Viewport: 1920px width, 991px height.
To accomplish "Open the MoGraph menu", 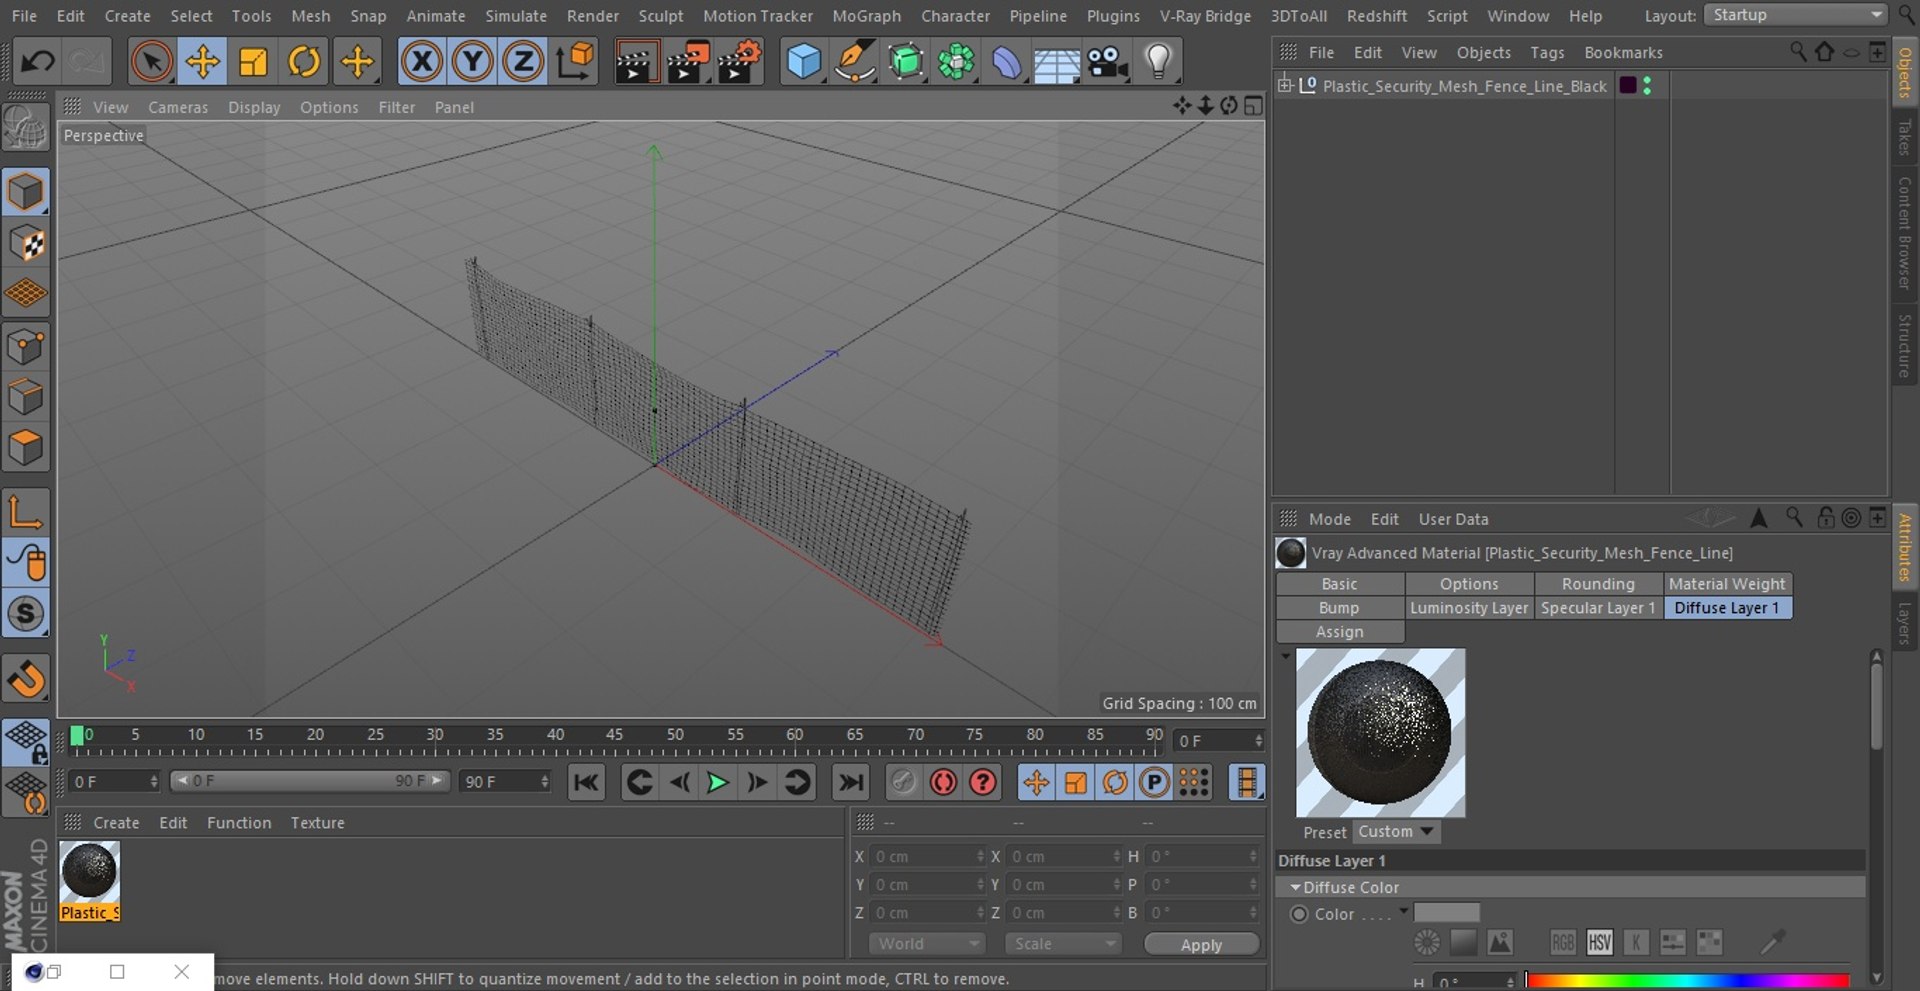I will 866,16.
